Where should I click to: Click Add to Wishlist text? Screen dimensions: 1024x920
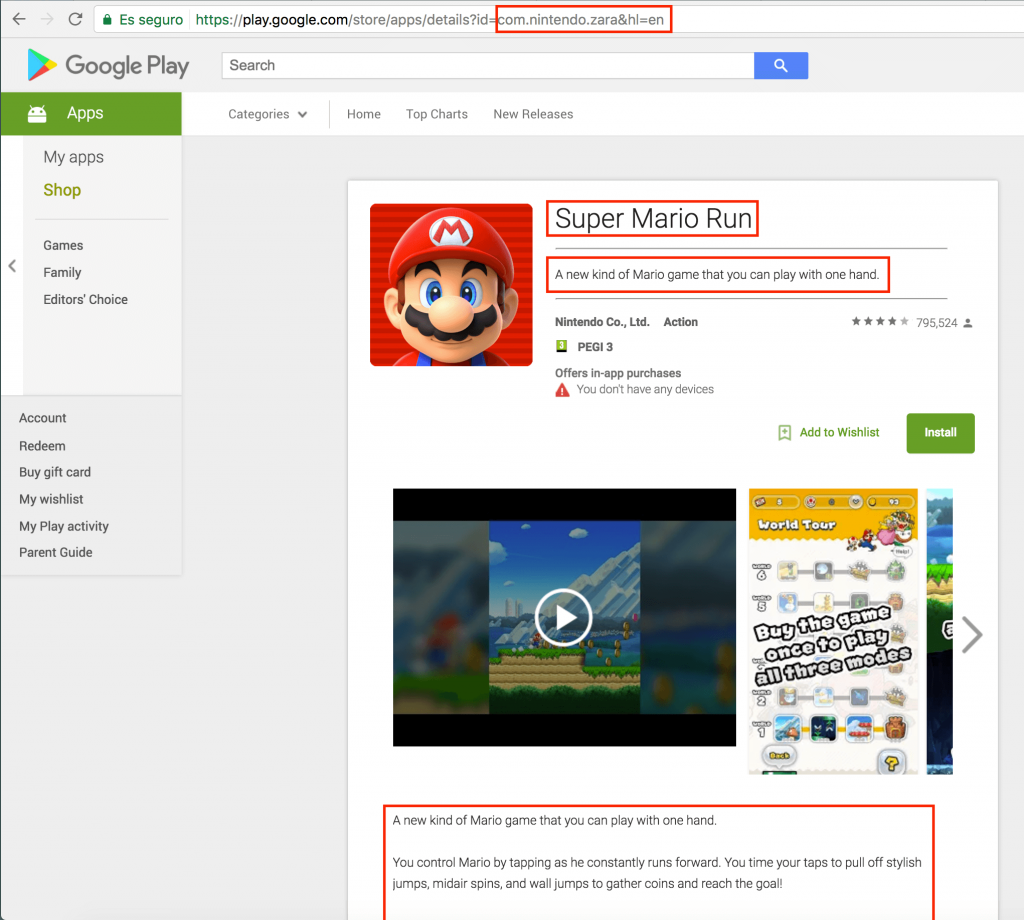point(839,432)
